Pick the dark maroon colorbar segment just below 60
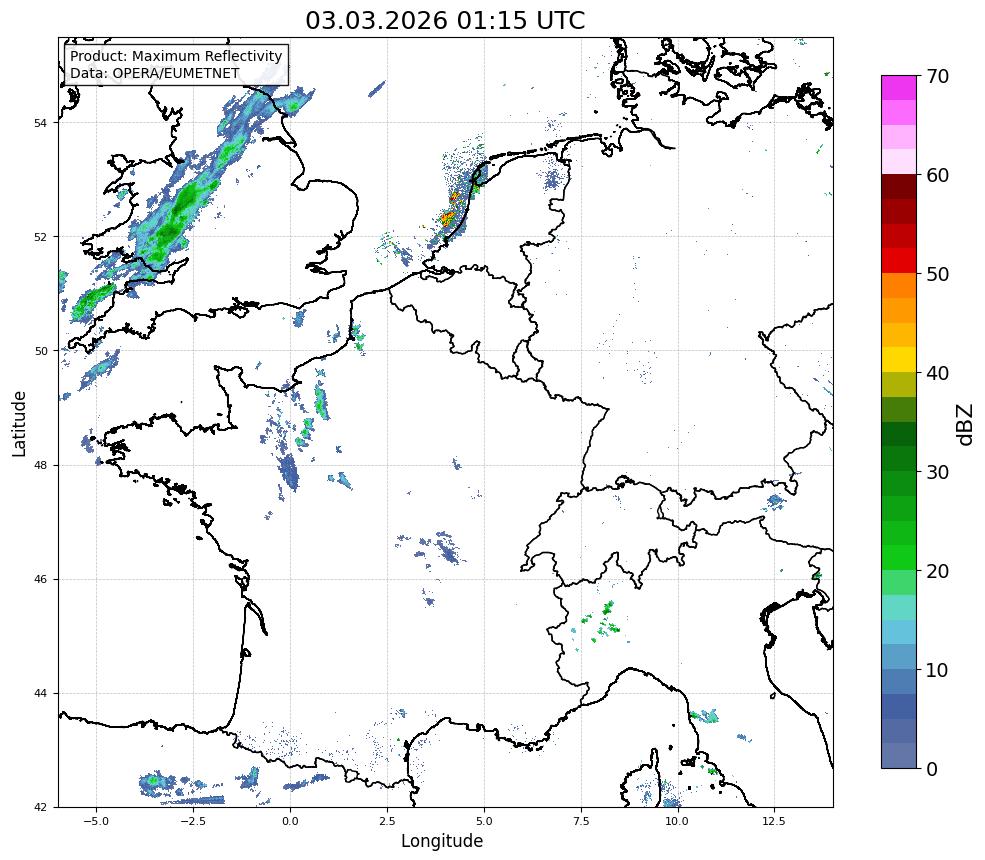 coord(899,187)
